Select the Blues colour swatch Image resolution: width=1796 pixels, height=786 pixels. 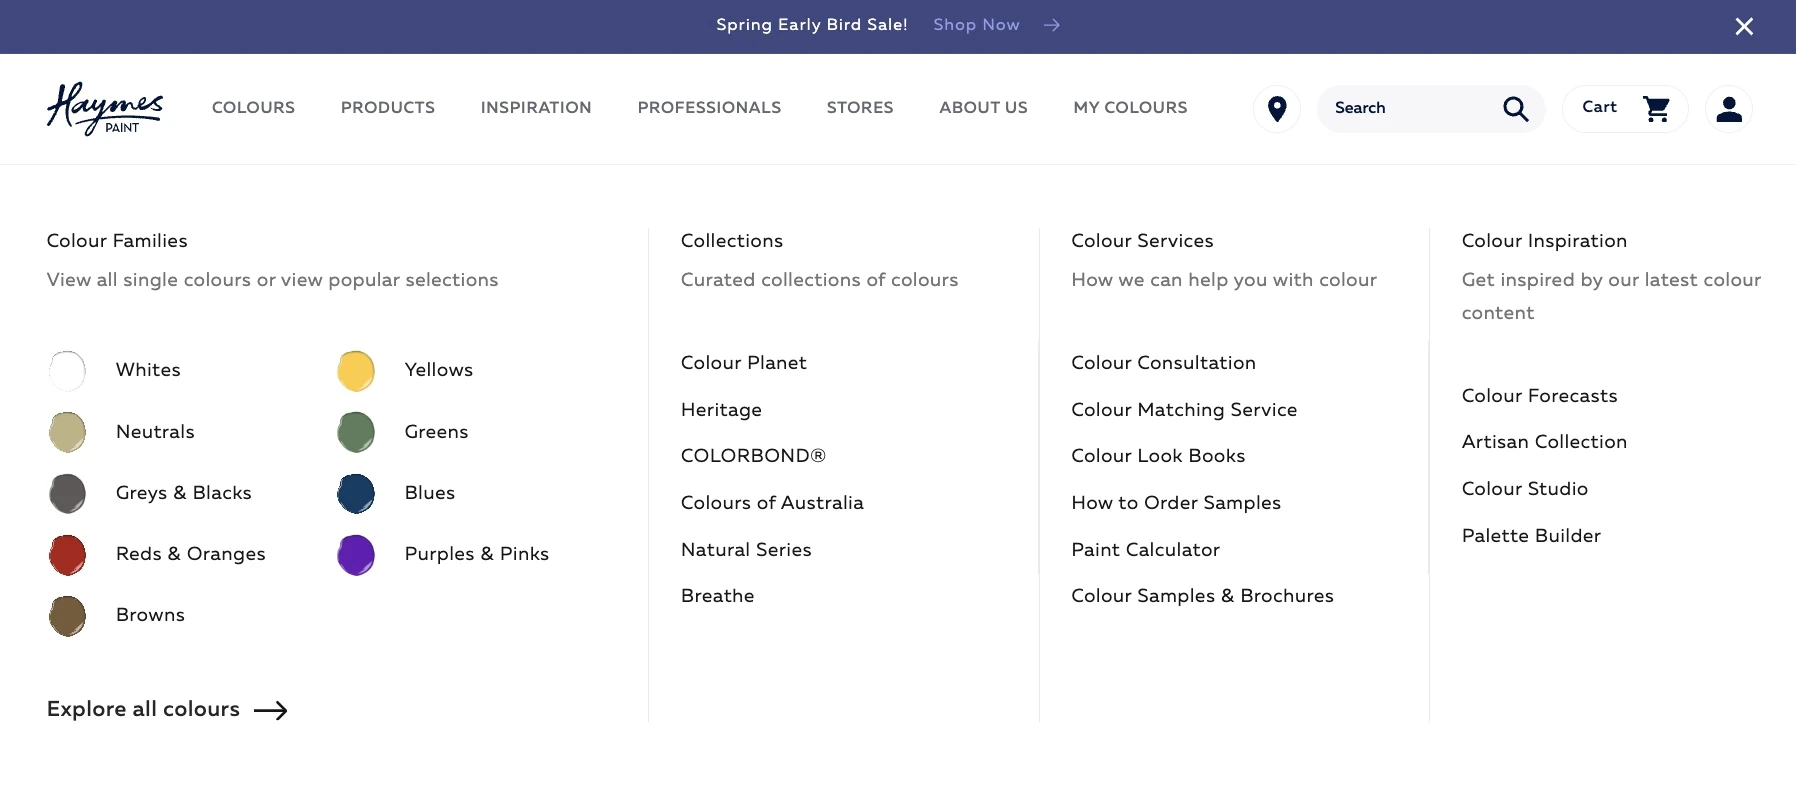pyautogui.click(x=356, y=493)
